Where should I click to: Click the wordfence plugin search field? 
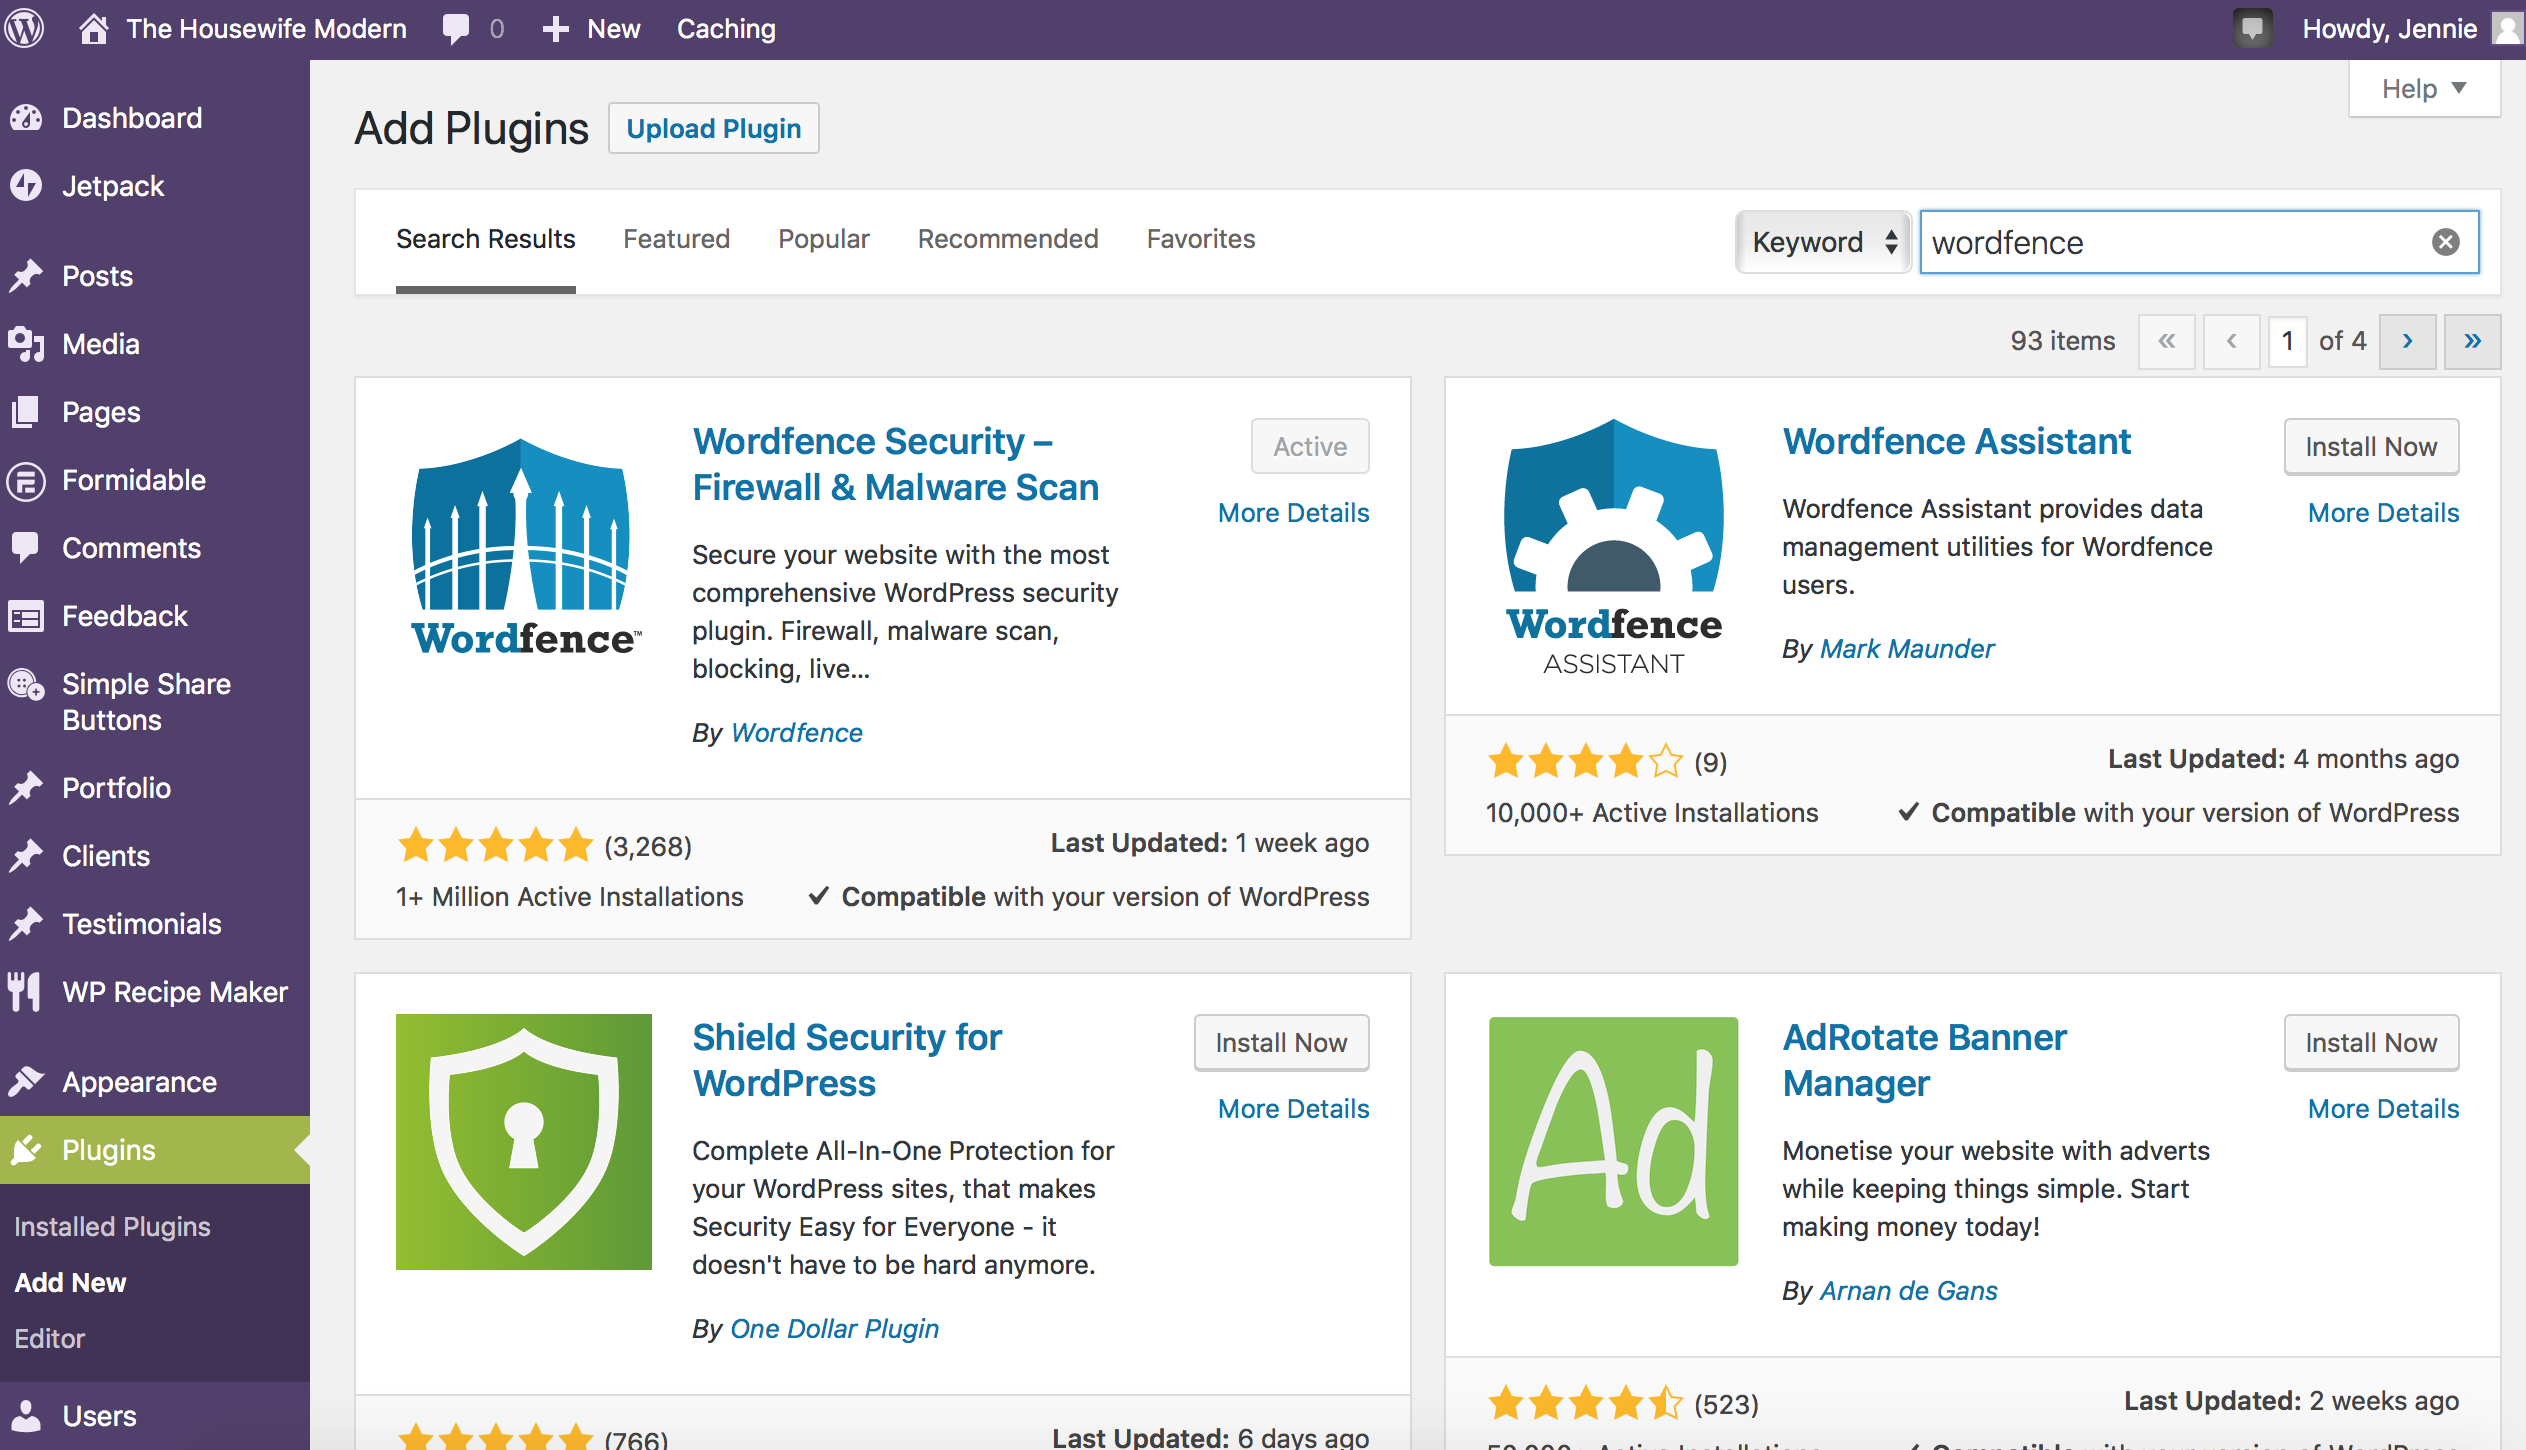(x=2199, y=242)
